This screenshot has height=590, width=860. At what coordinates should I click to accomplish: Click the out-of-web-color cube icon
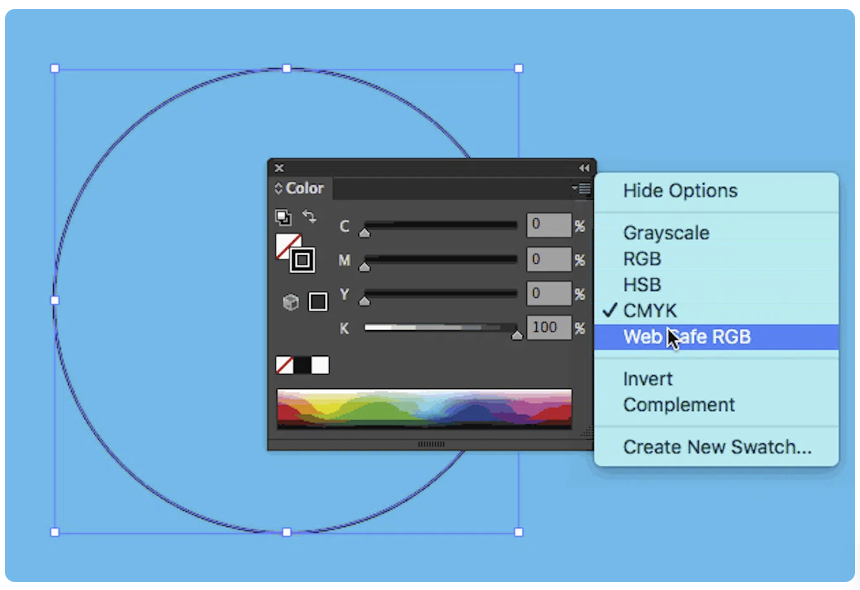pos(291,302)
